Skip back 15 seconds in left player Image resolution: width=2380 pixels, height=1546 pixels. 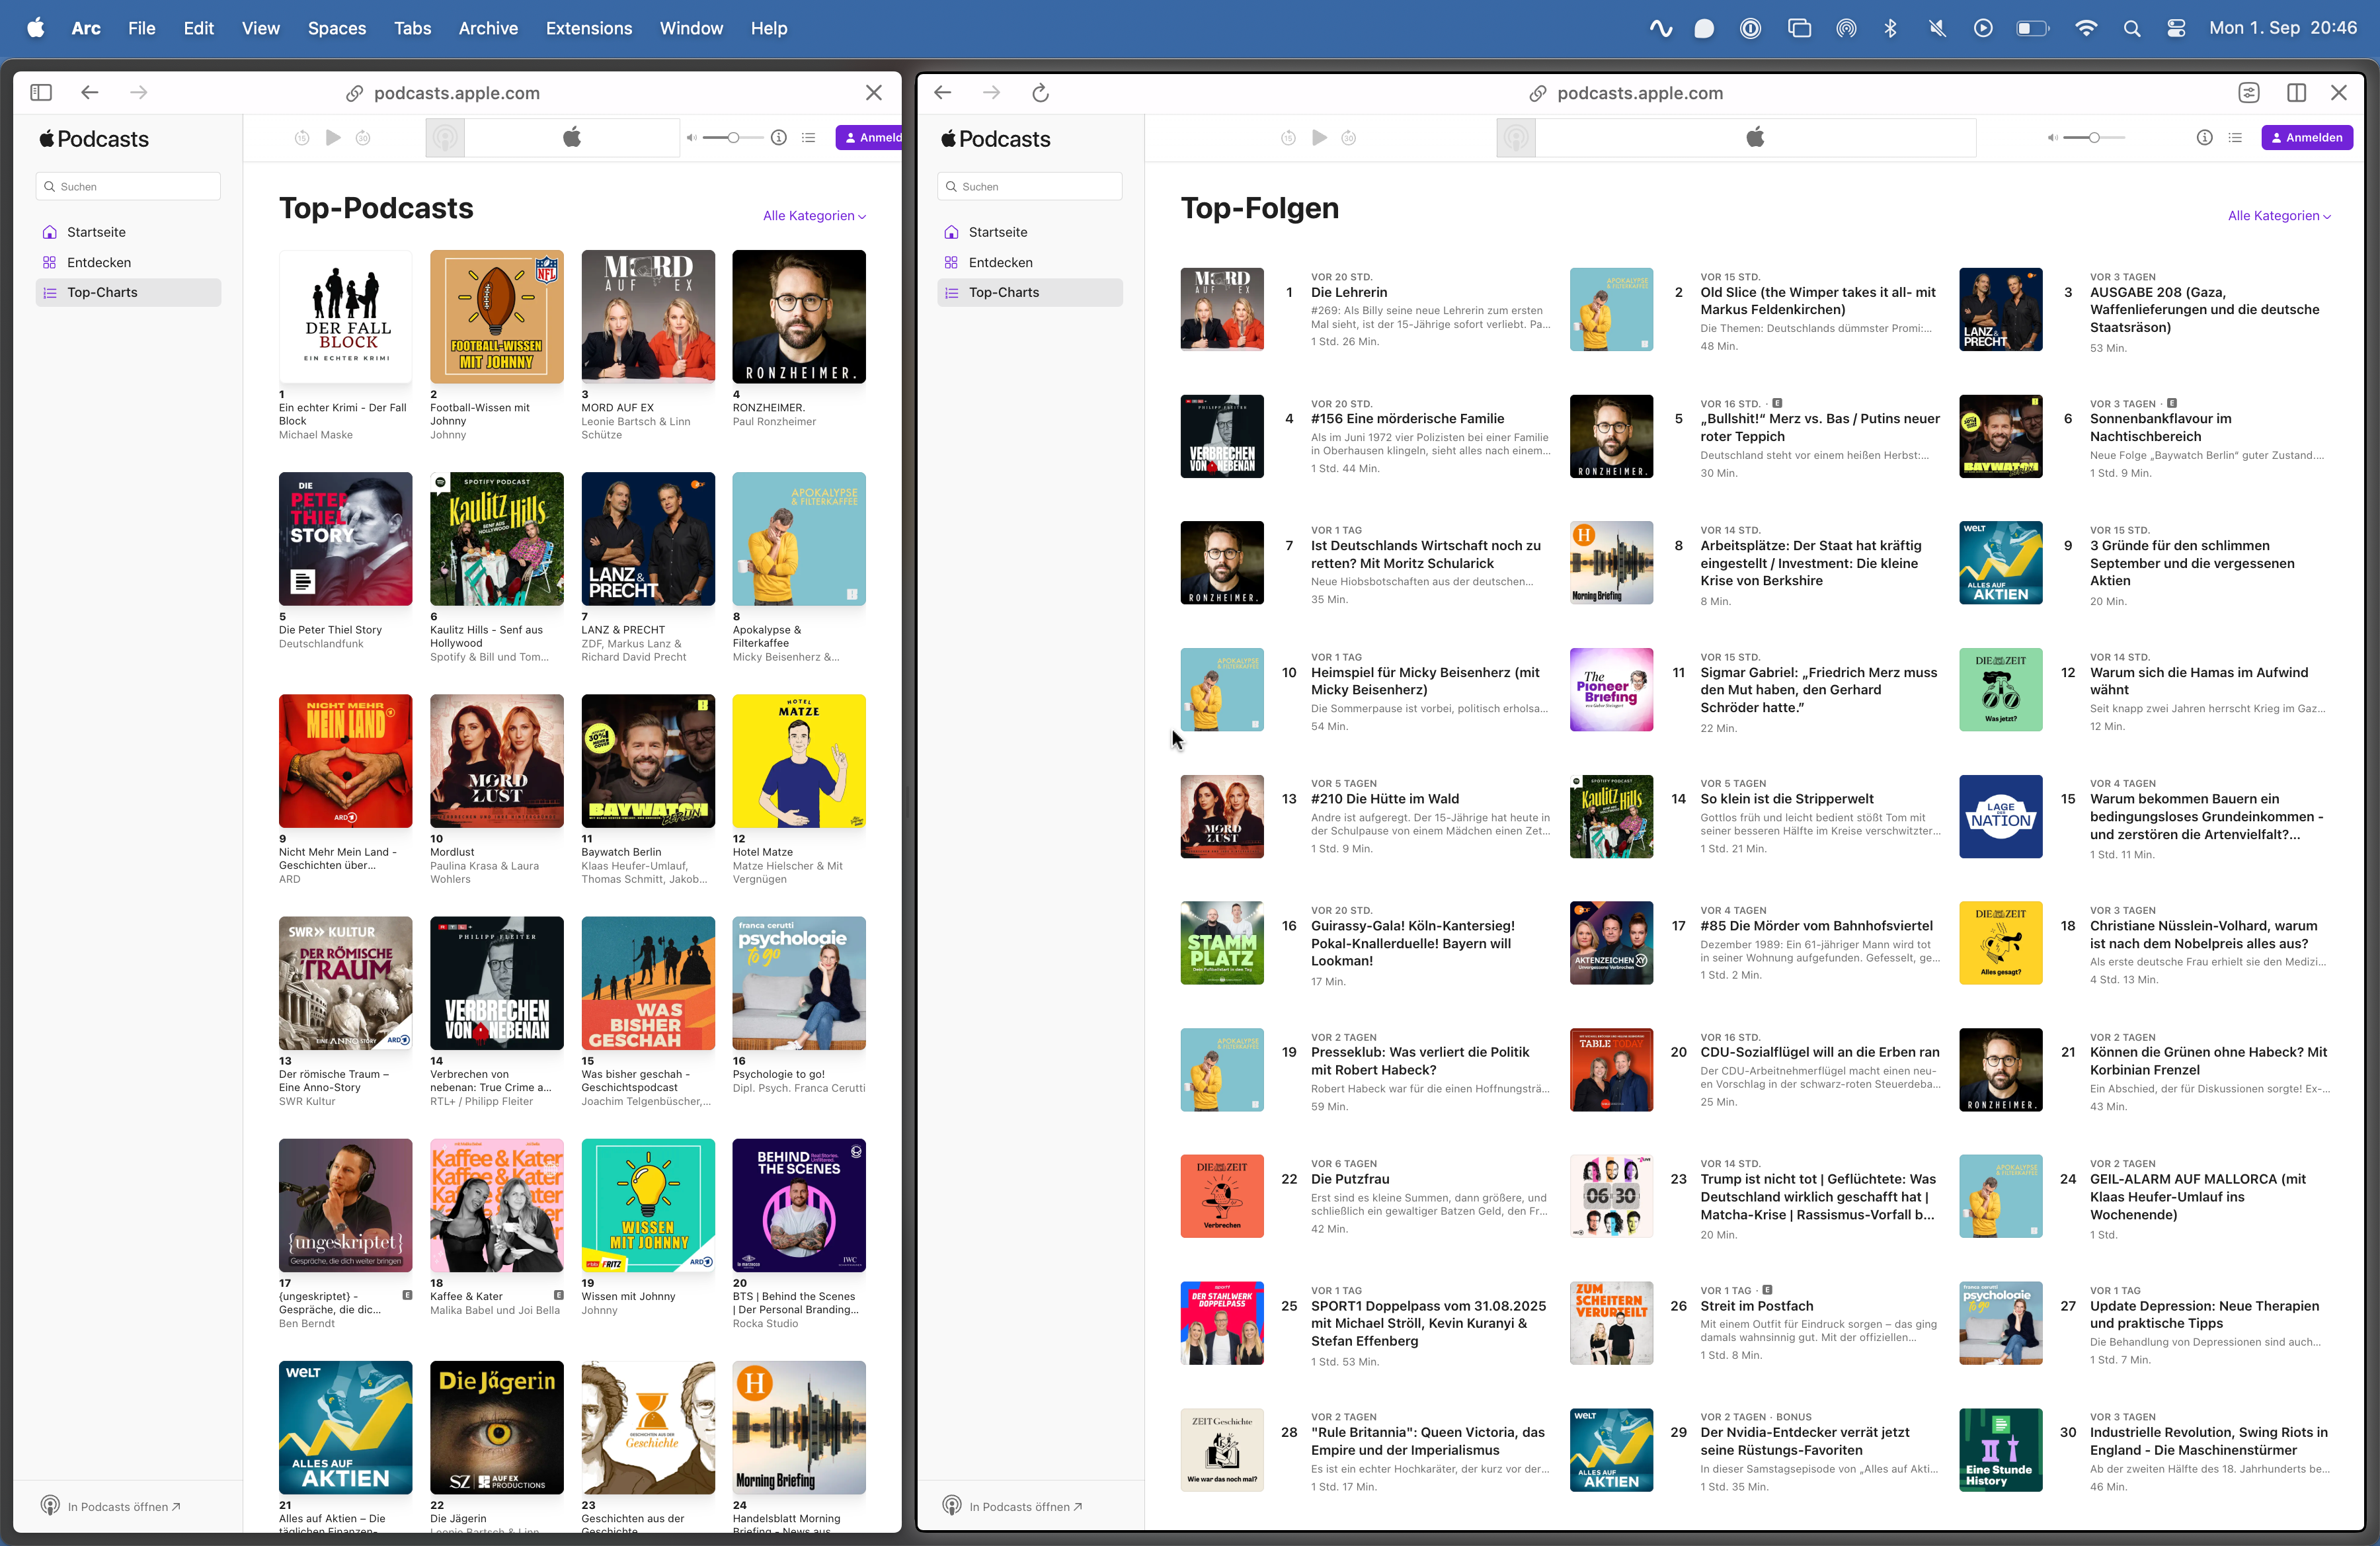[302, 138]
